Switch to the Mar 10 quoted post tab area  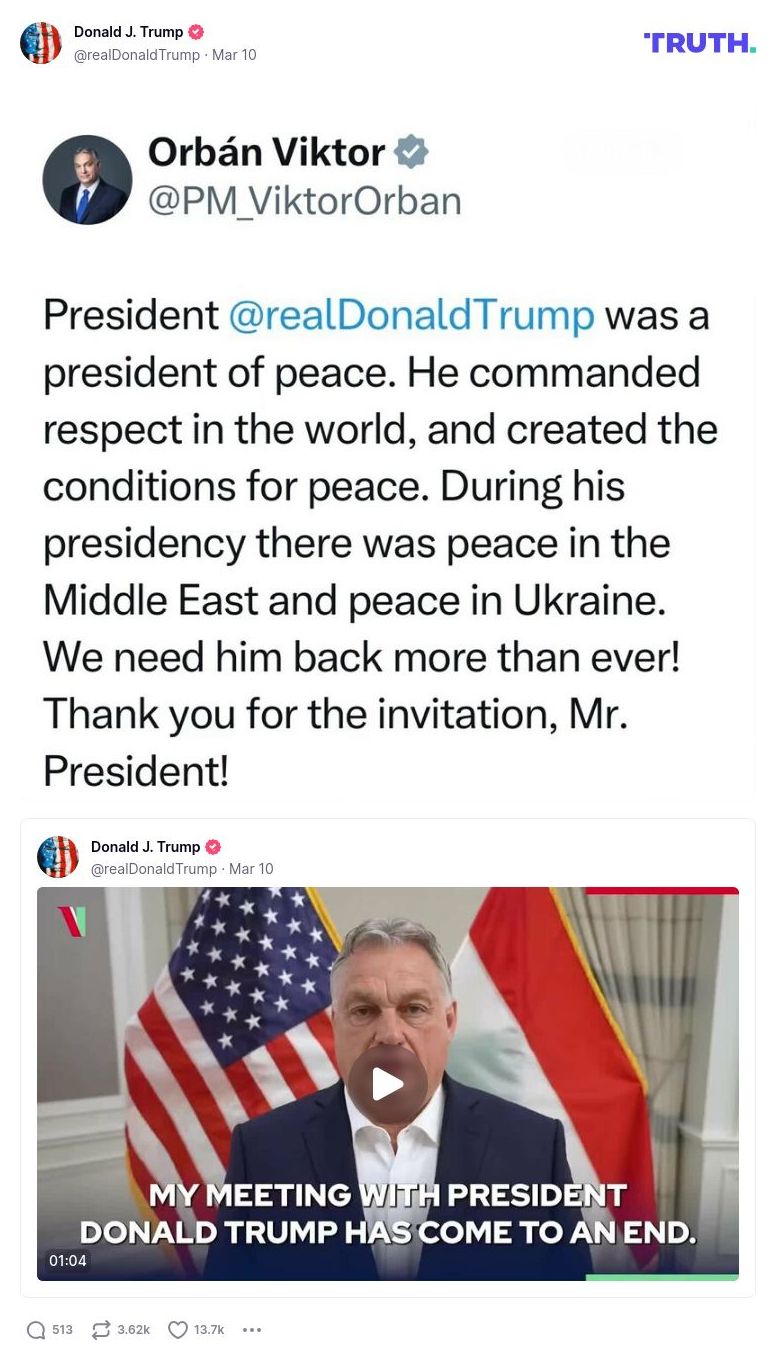pyautogui.click(x=250, y=869)
